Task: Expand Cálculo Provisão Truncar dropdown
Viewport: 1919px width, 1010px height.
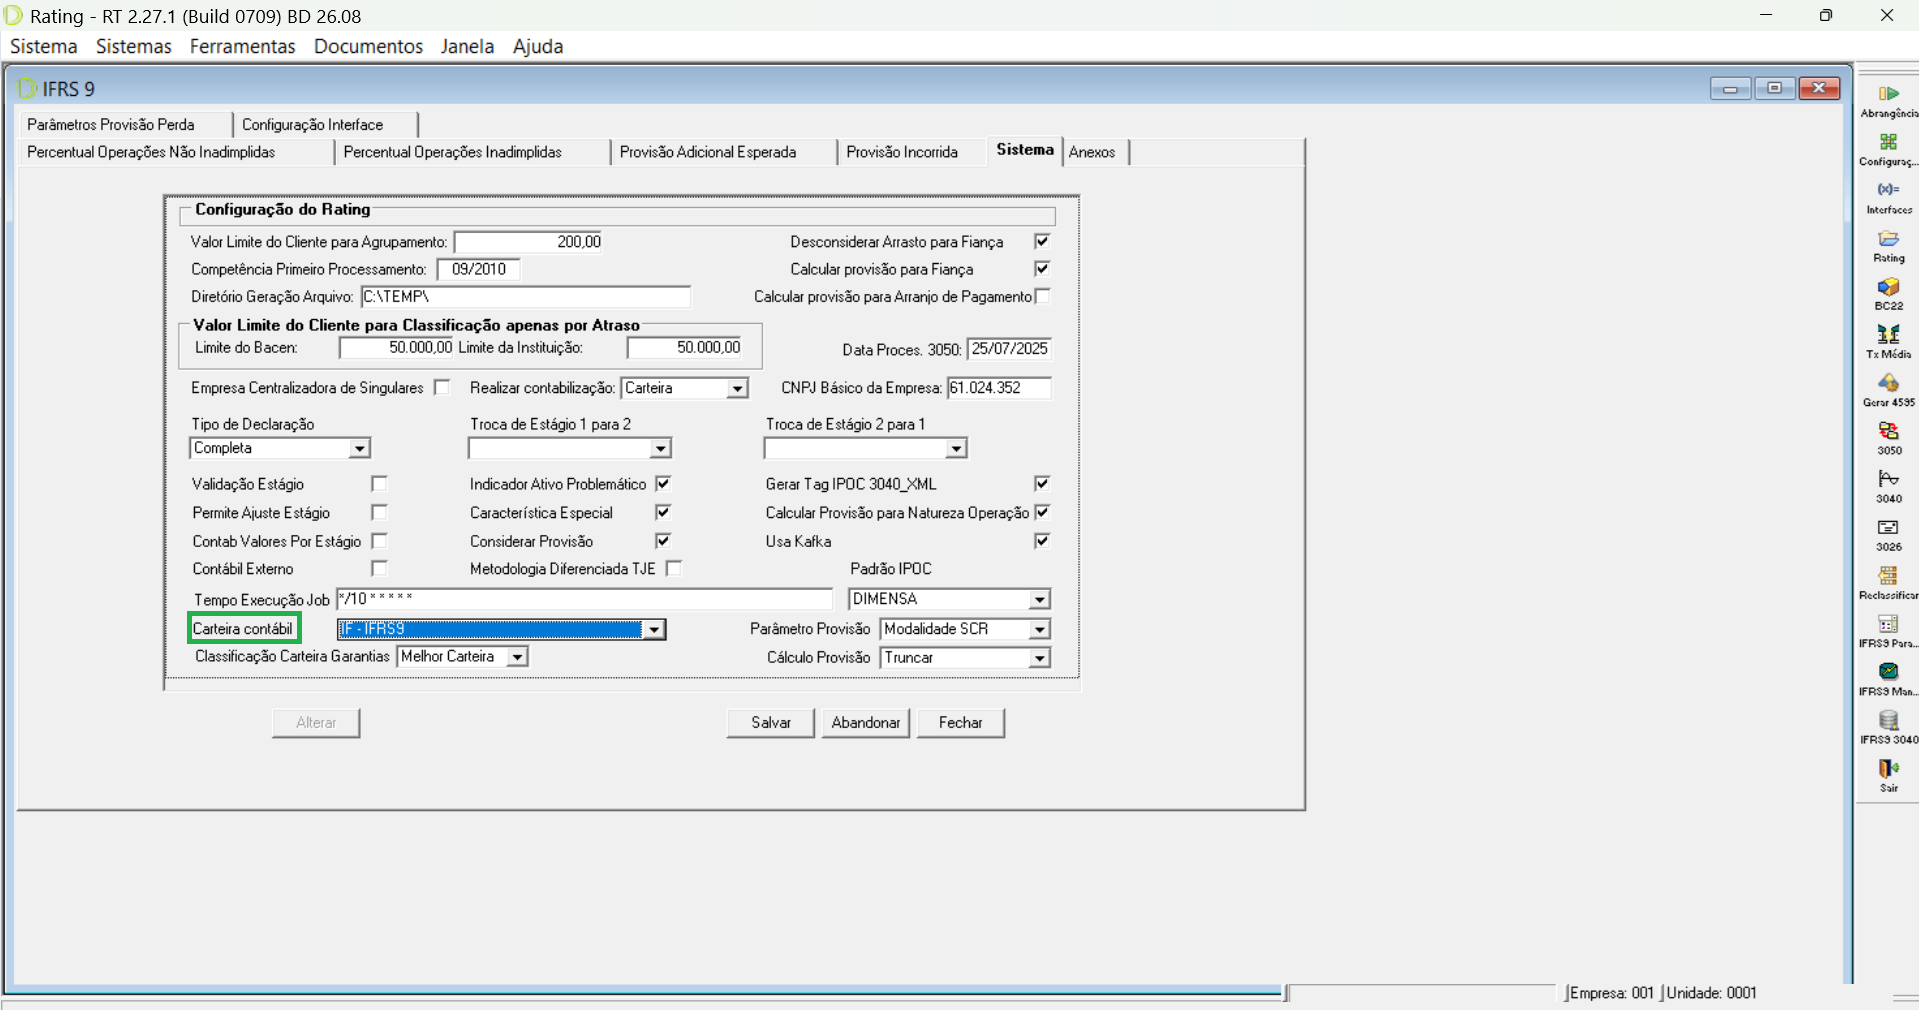Action: 1040,658
